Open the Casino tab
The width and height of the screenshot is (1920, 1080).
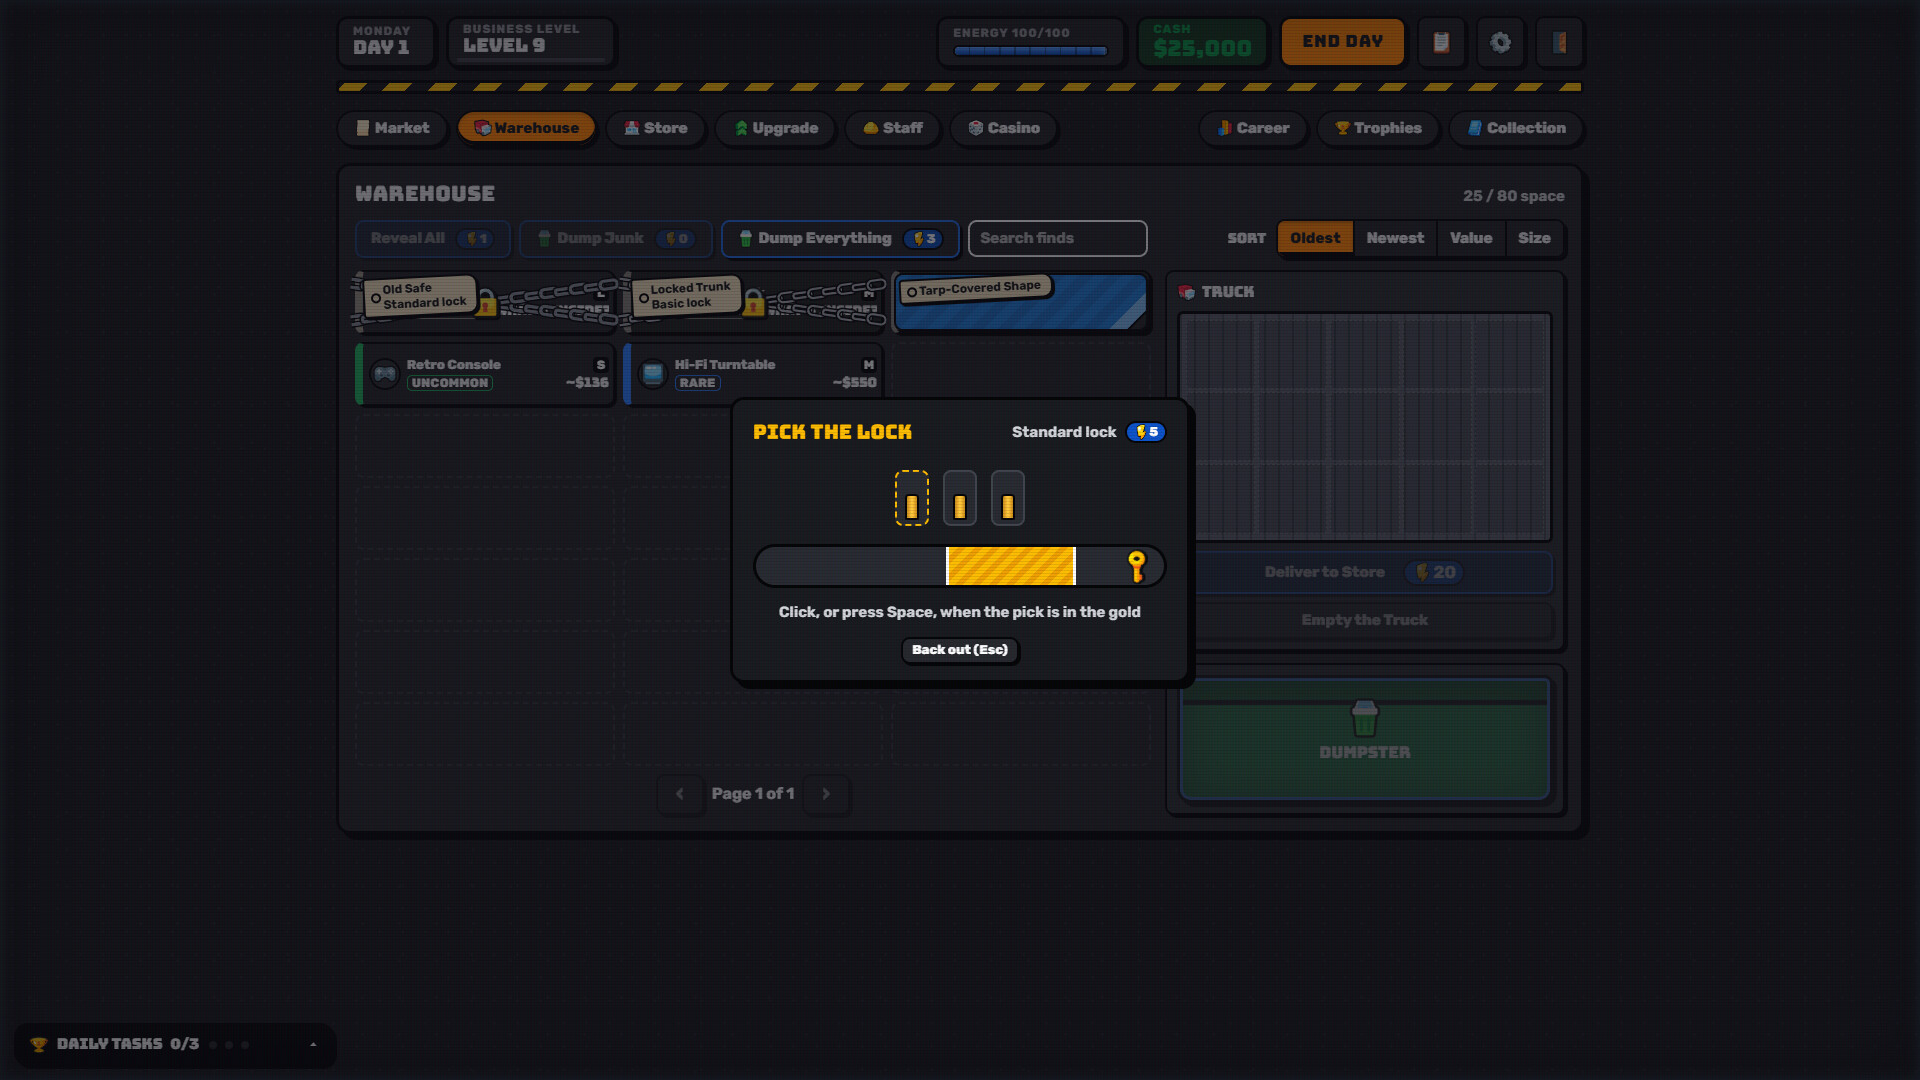(x=1004, y=128)
